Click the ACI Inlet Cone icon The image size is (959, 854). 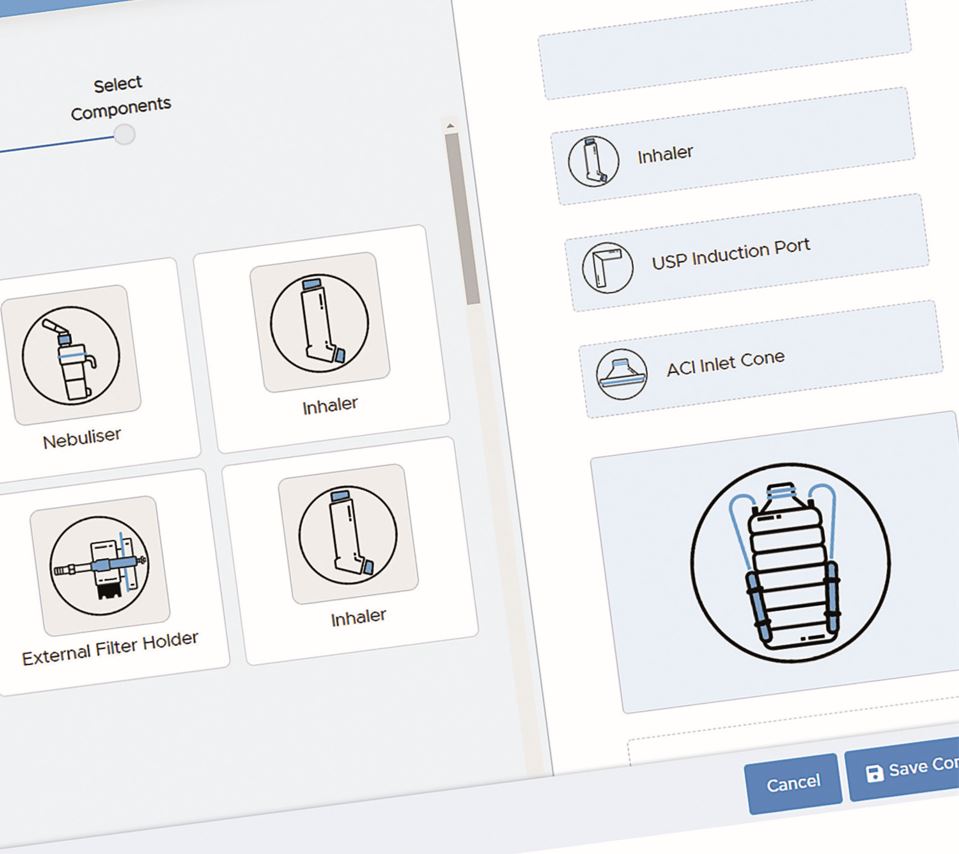[x=621, y=374]
